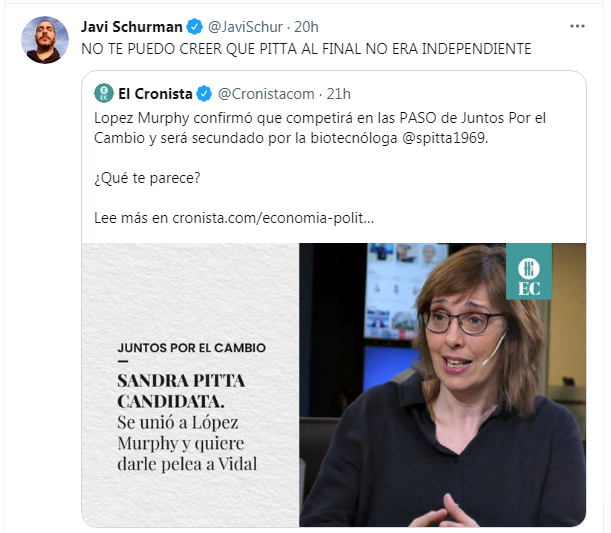Open the 21h quoted tweet timestamp

click(339, 94)
